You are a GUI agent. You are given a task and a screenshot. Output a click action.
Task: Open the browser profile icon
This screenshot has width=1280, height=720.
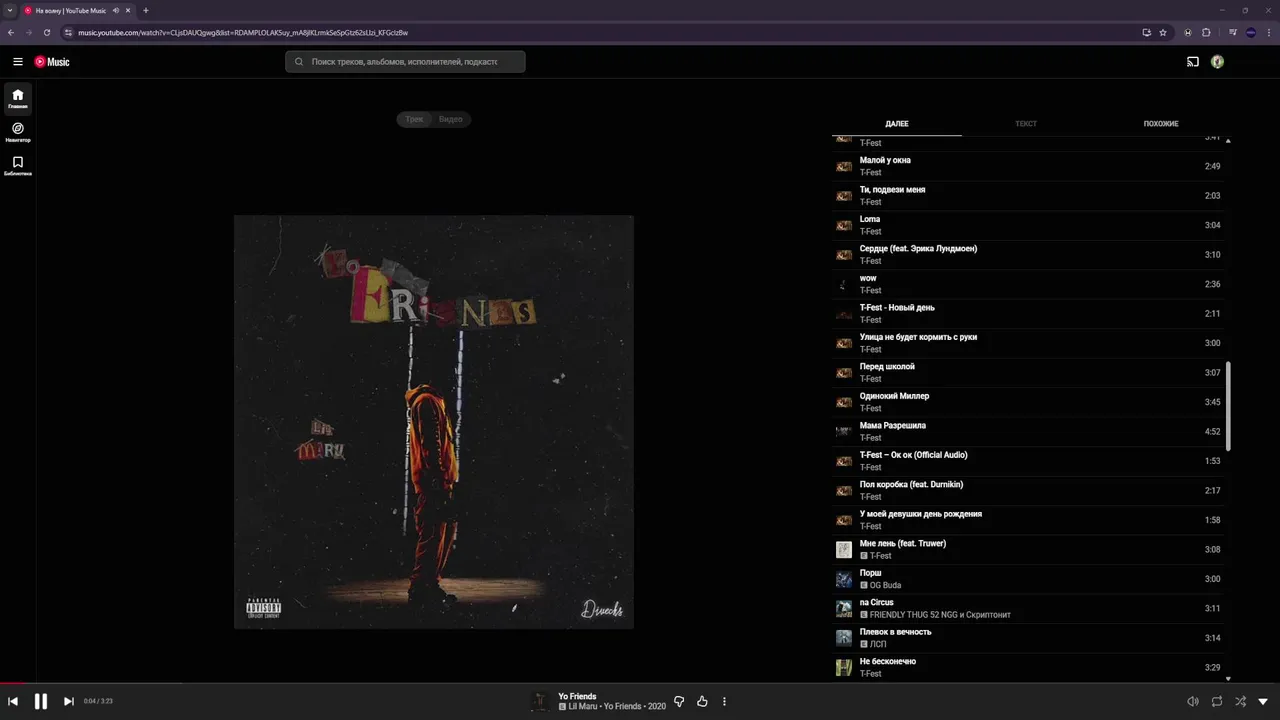coord(1250,32)
